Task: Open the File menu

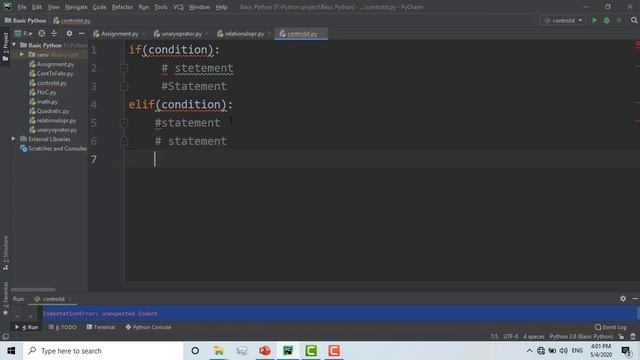Action: [x=22, y=7]
